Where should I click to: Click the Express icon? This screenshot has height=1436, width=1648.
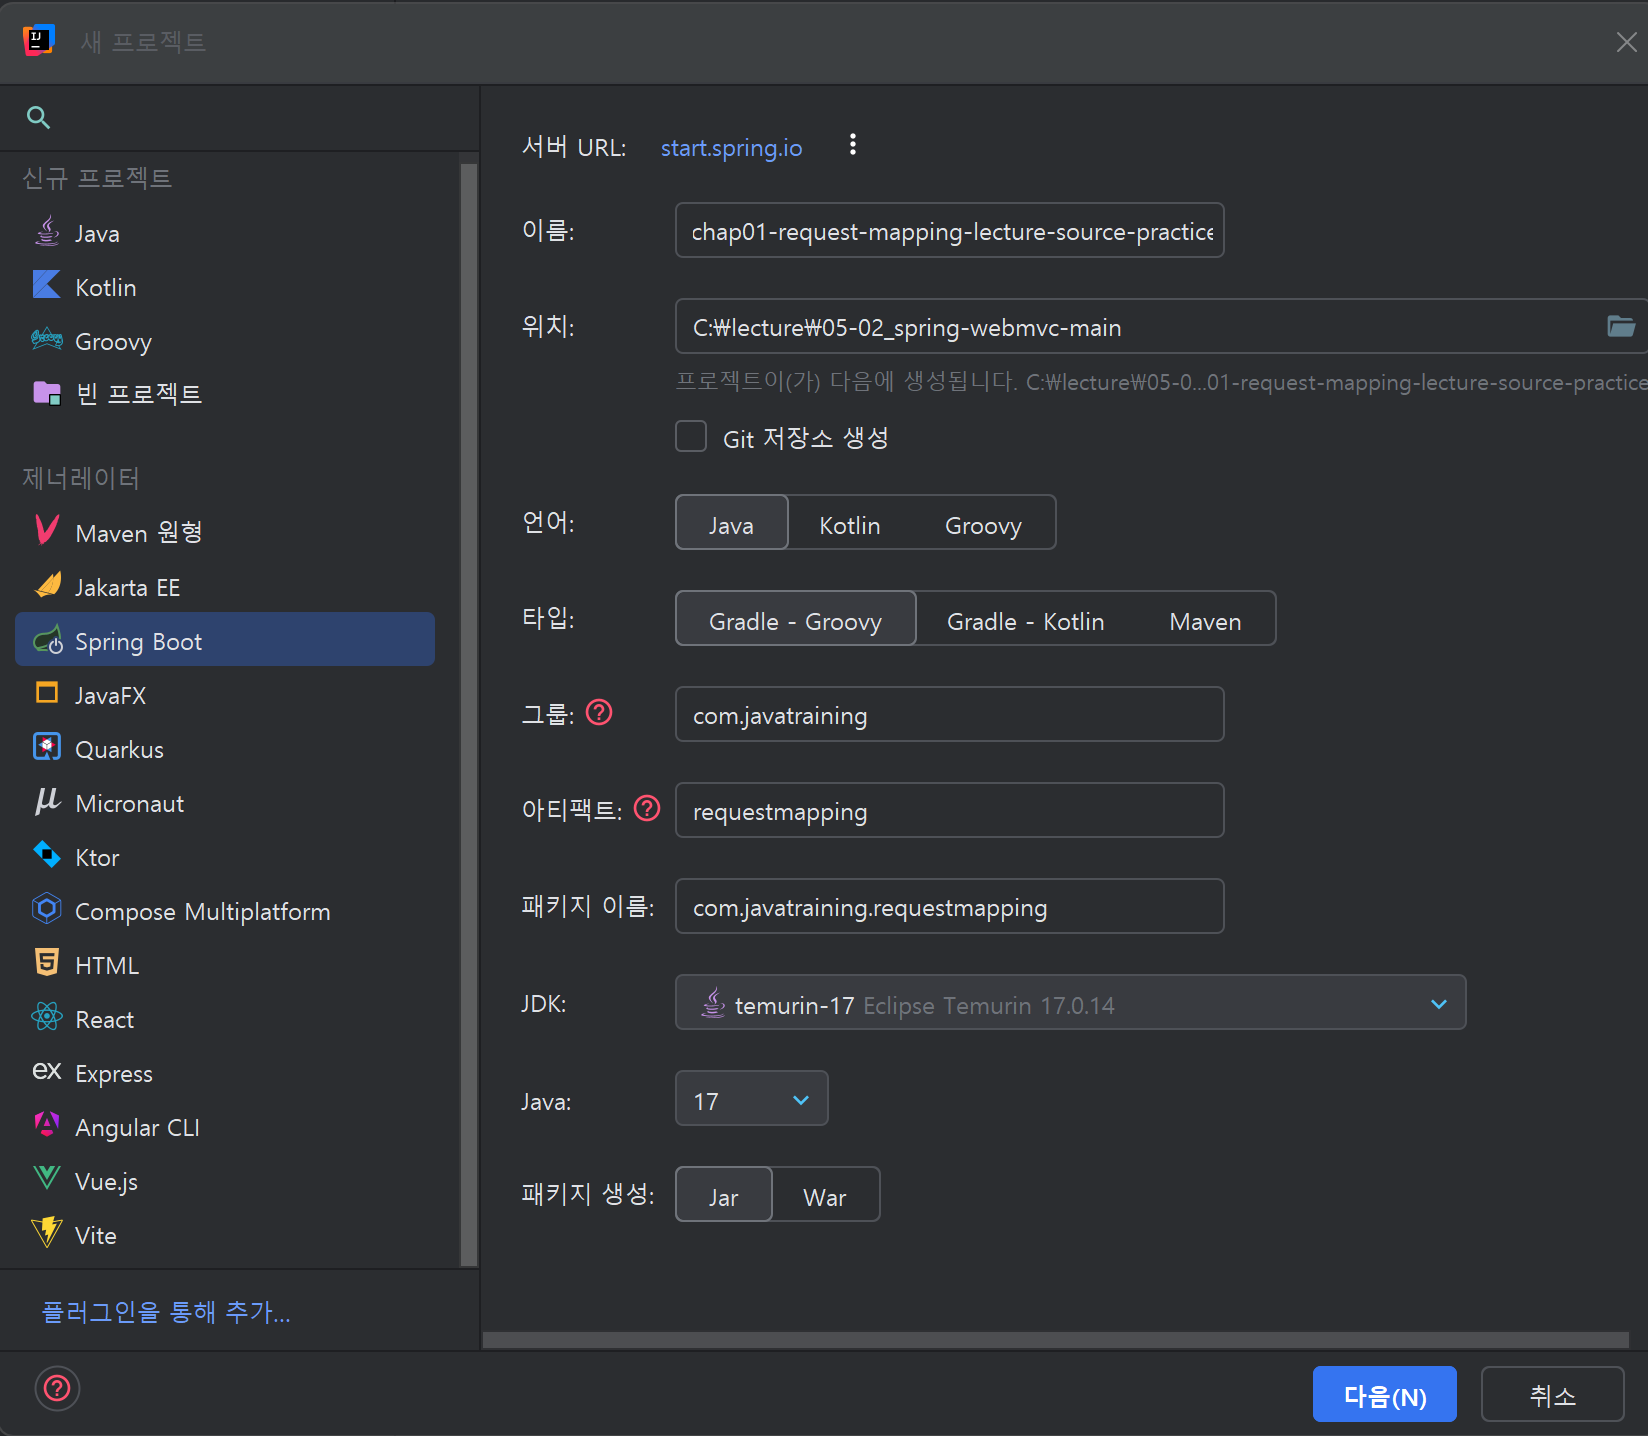tap(47, 1072)
